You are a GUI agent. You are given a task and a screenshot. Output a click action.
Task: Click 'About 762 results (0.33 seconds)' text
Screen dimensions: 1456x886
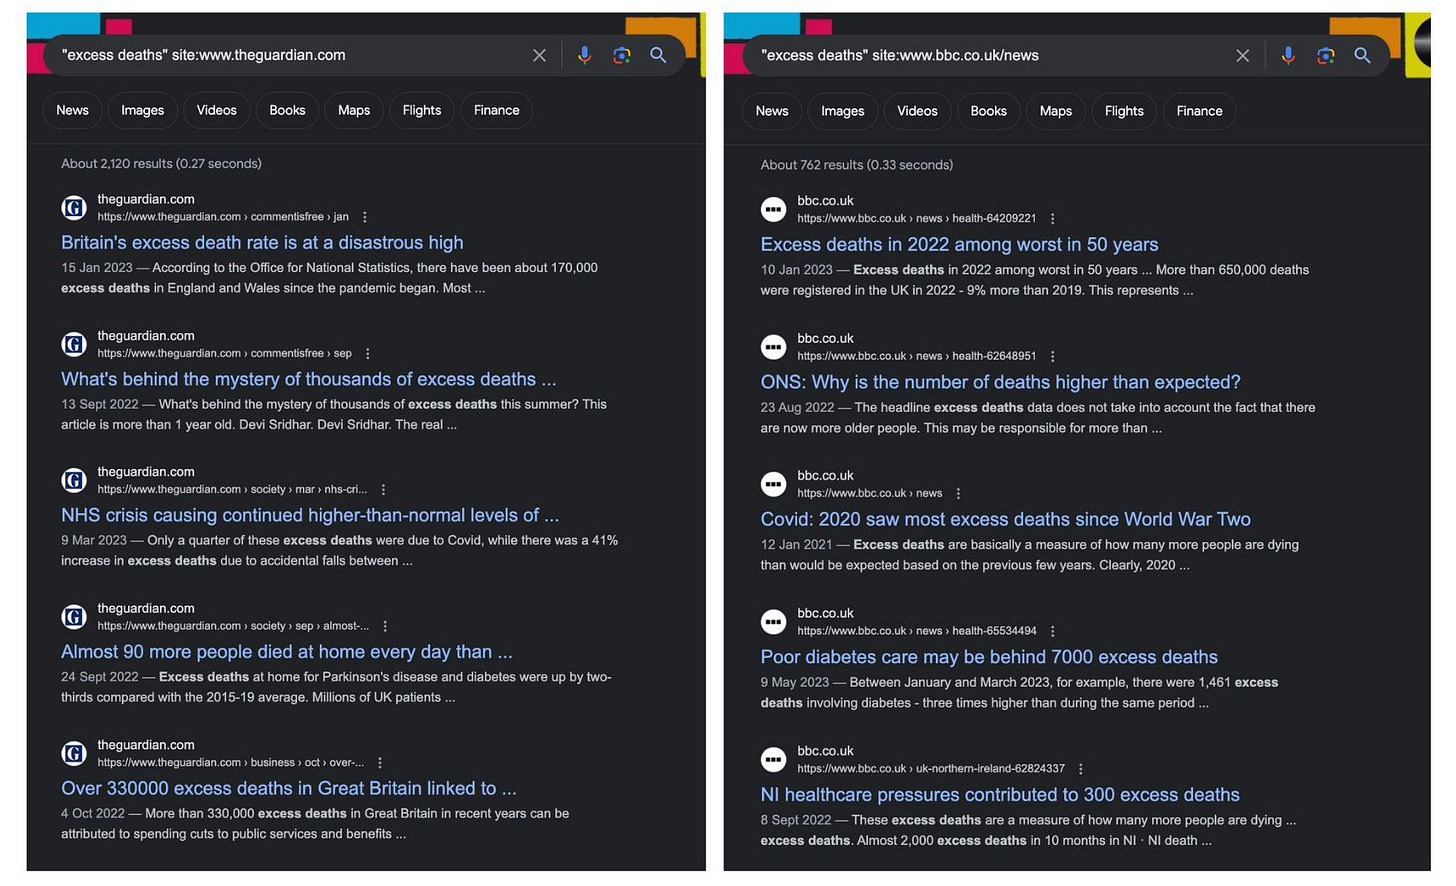click(x=856, y=165)
